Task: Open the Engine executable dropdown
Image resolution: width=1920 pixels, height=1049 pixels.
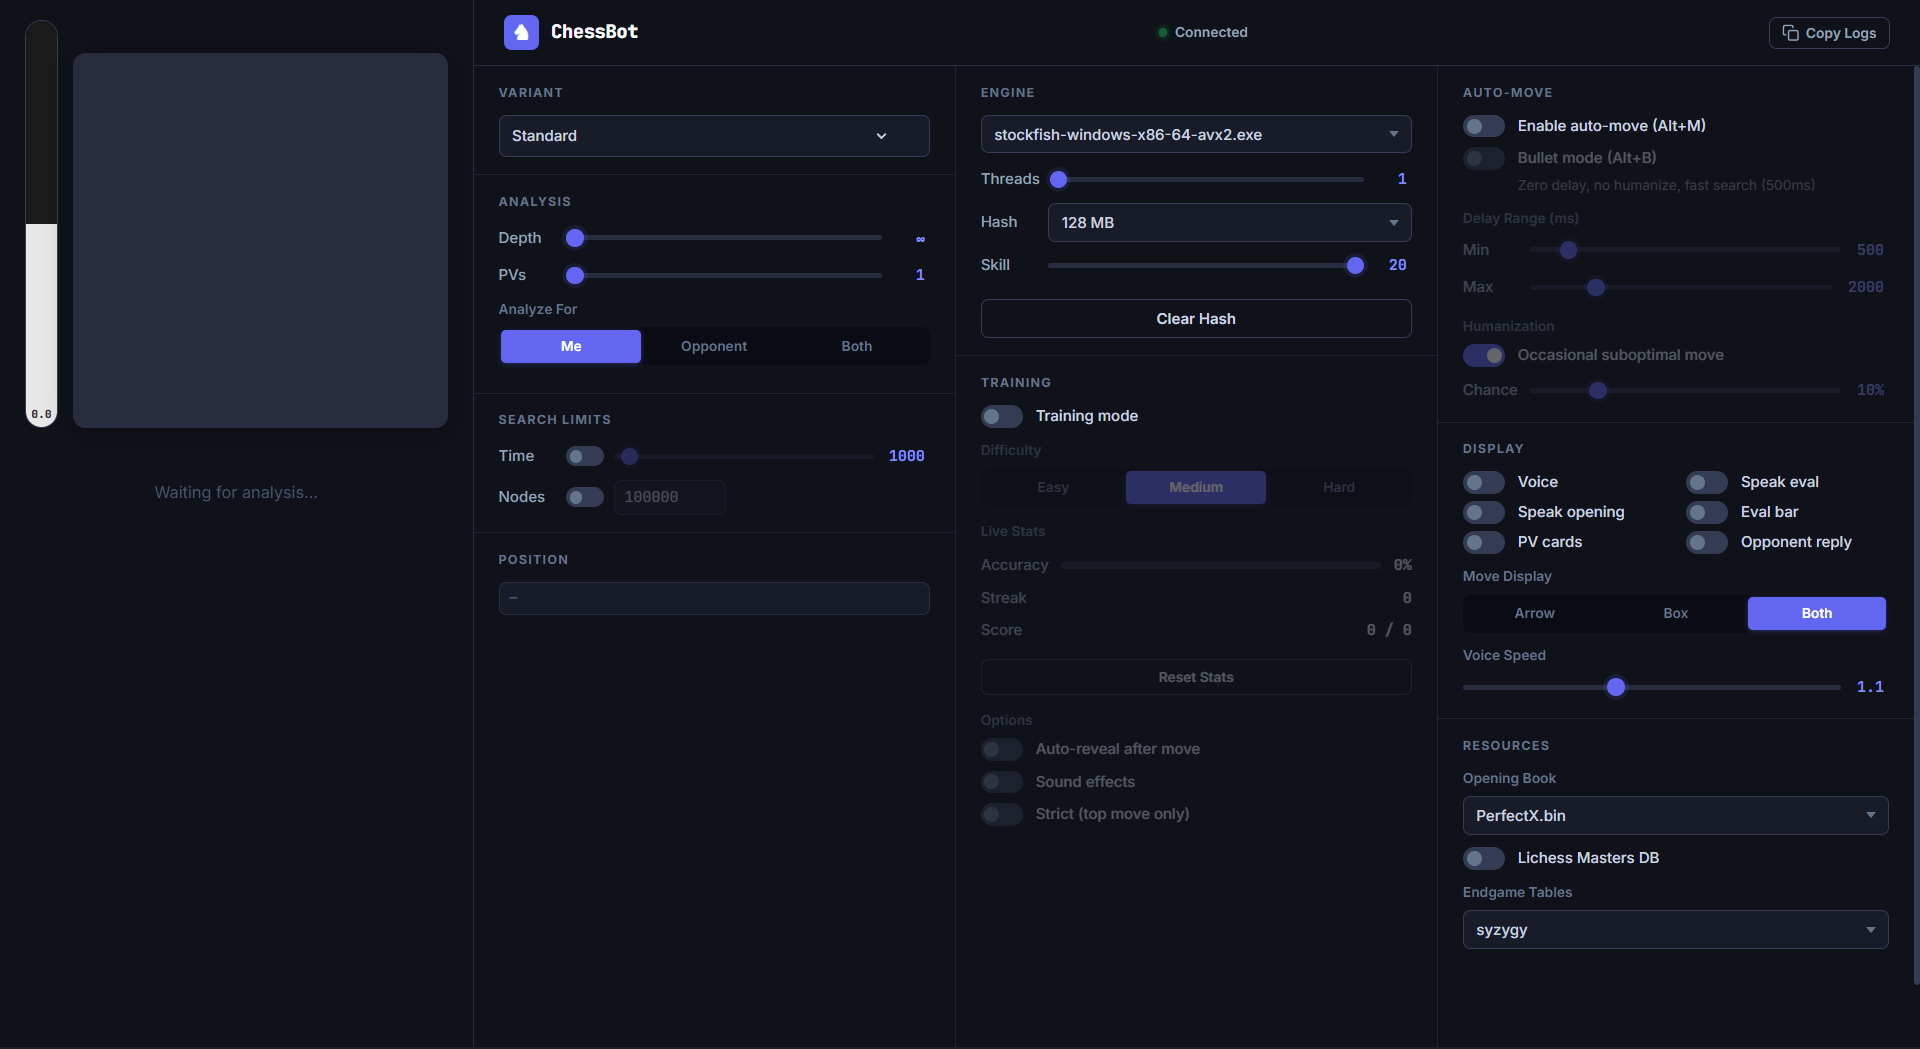Action: tap(1195, 133)
